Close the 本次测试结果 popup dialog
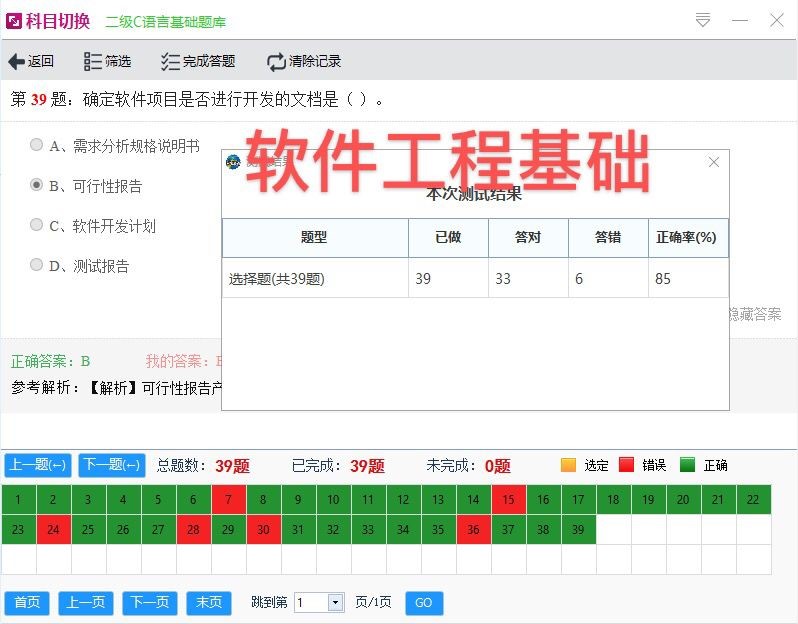The width and height of the screenshot is (798, 624). tap(713, 162)
